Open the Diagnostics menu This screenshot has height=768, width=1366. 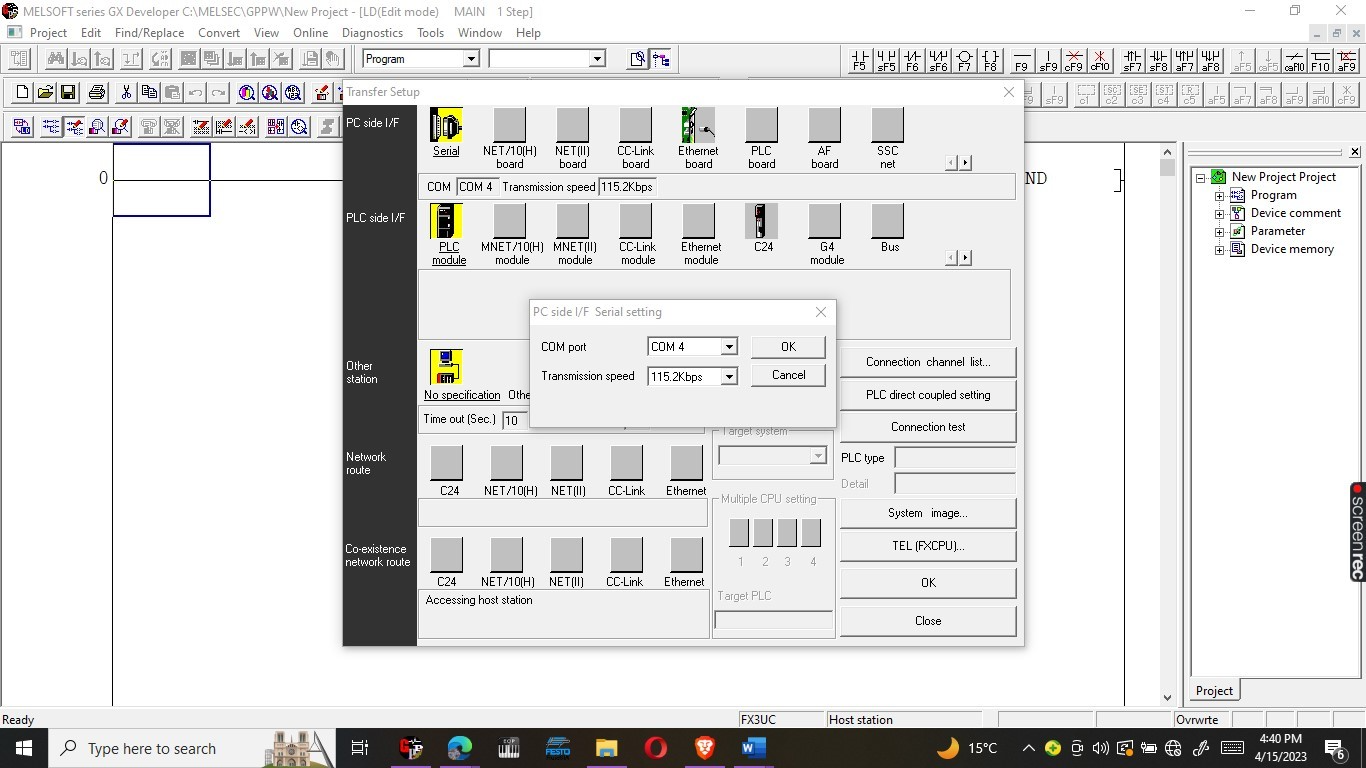click(372, 33)
